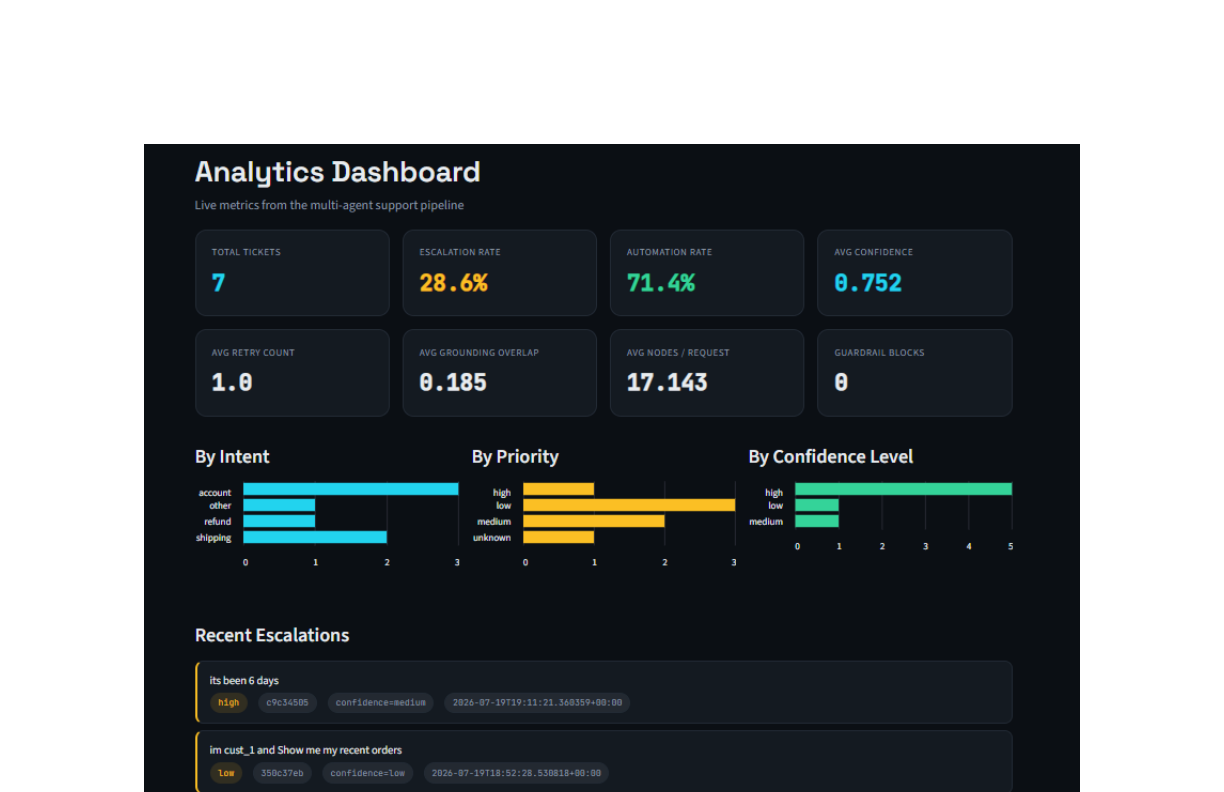Click the 'AVG RETRY COUNT' label
The image size is (1224, 792).
253,353
